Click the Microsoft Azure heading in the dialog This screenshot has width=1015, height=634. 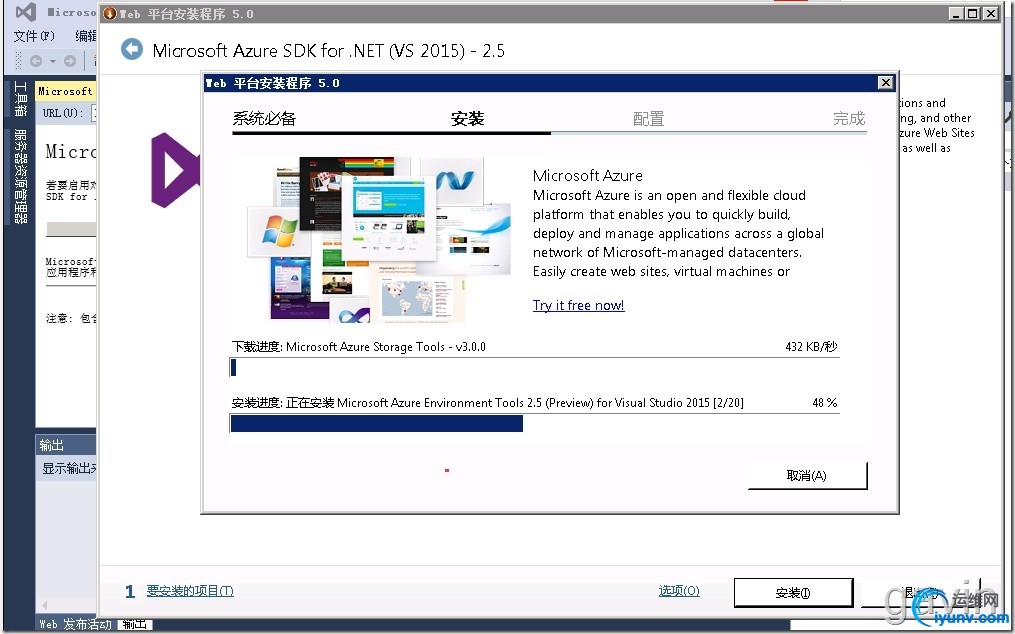tap(588, 175)
